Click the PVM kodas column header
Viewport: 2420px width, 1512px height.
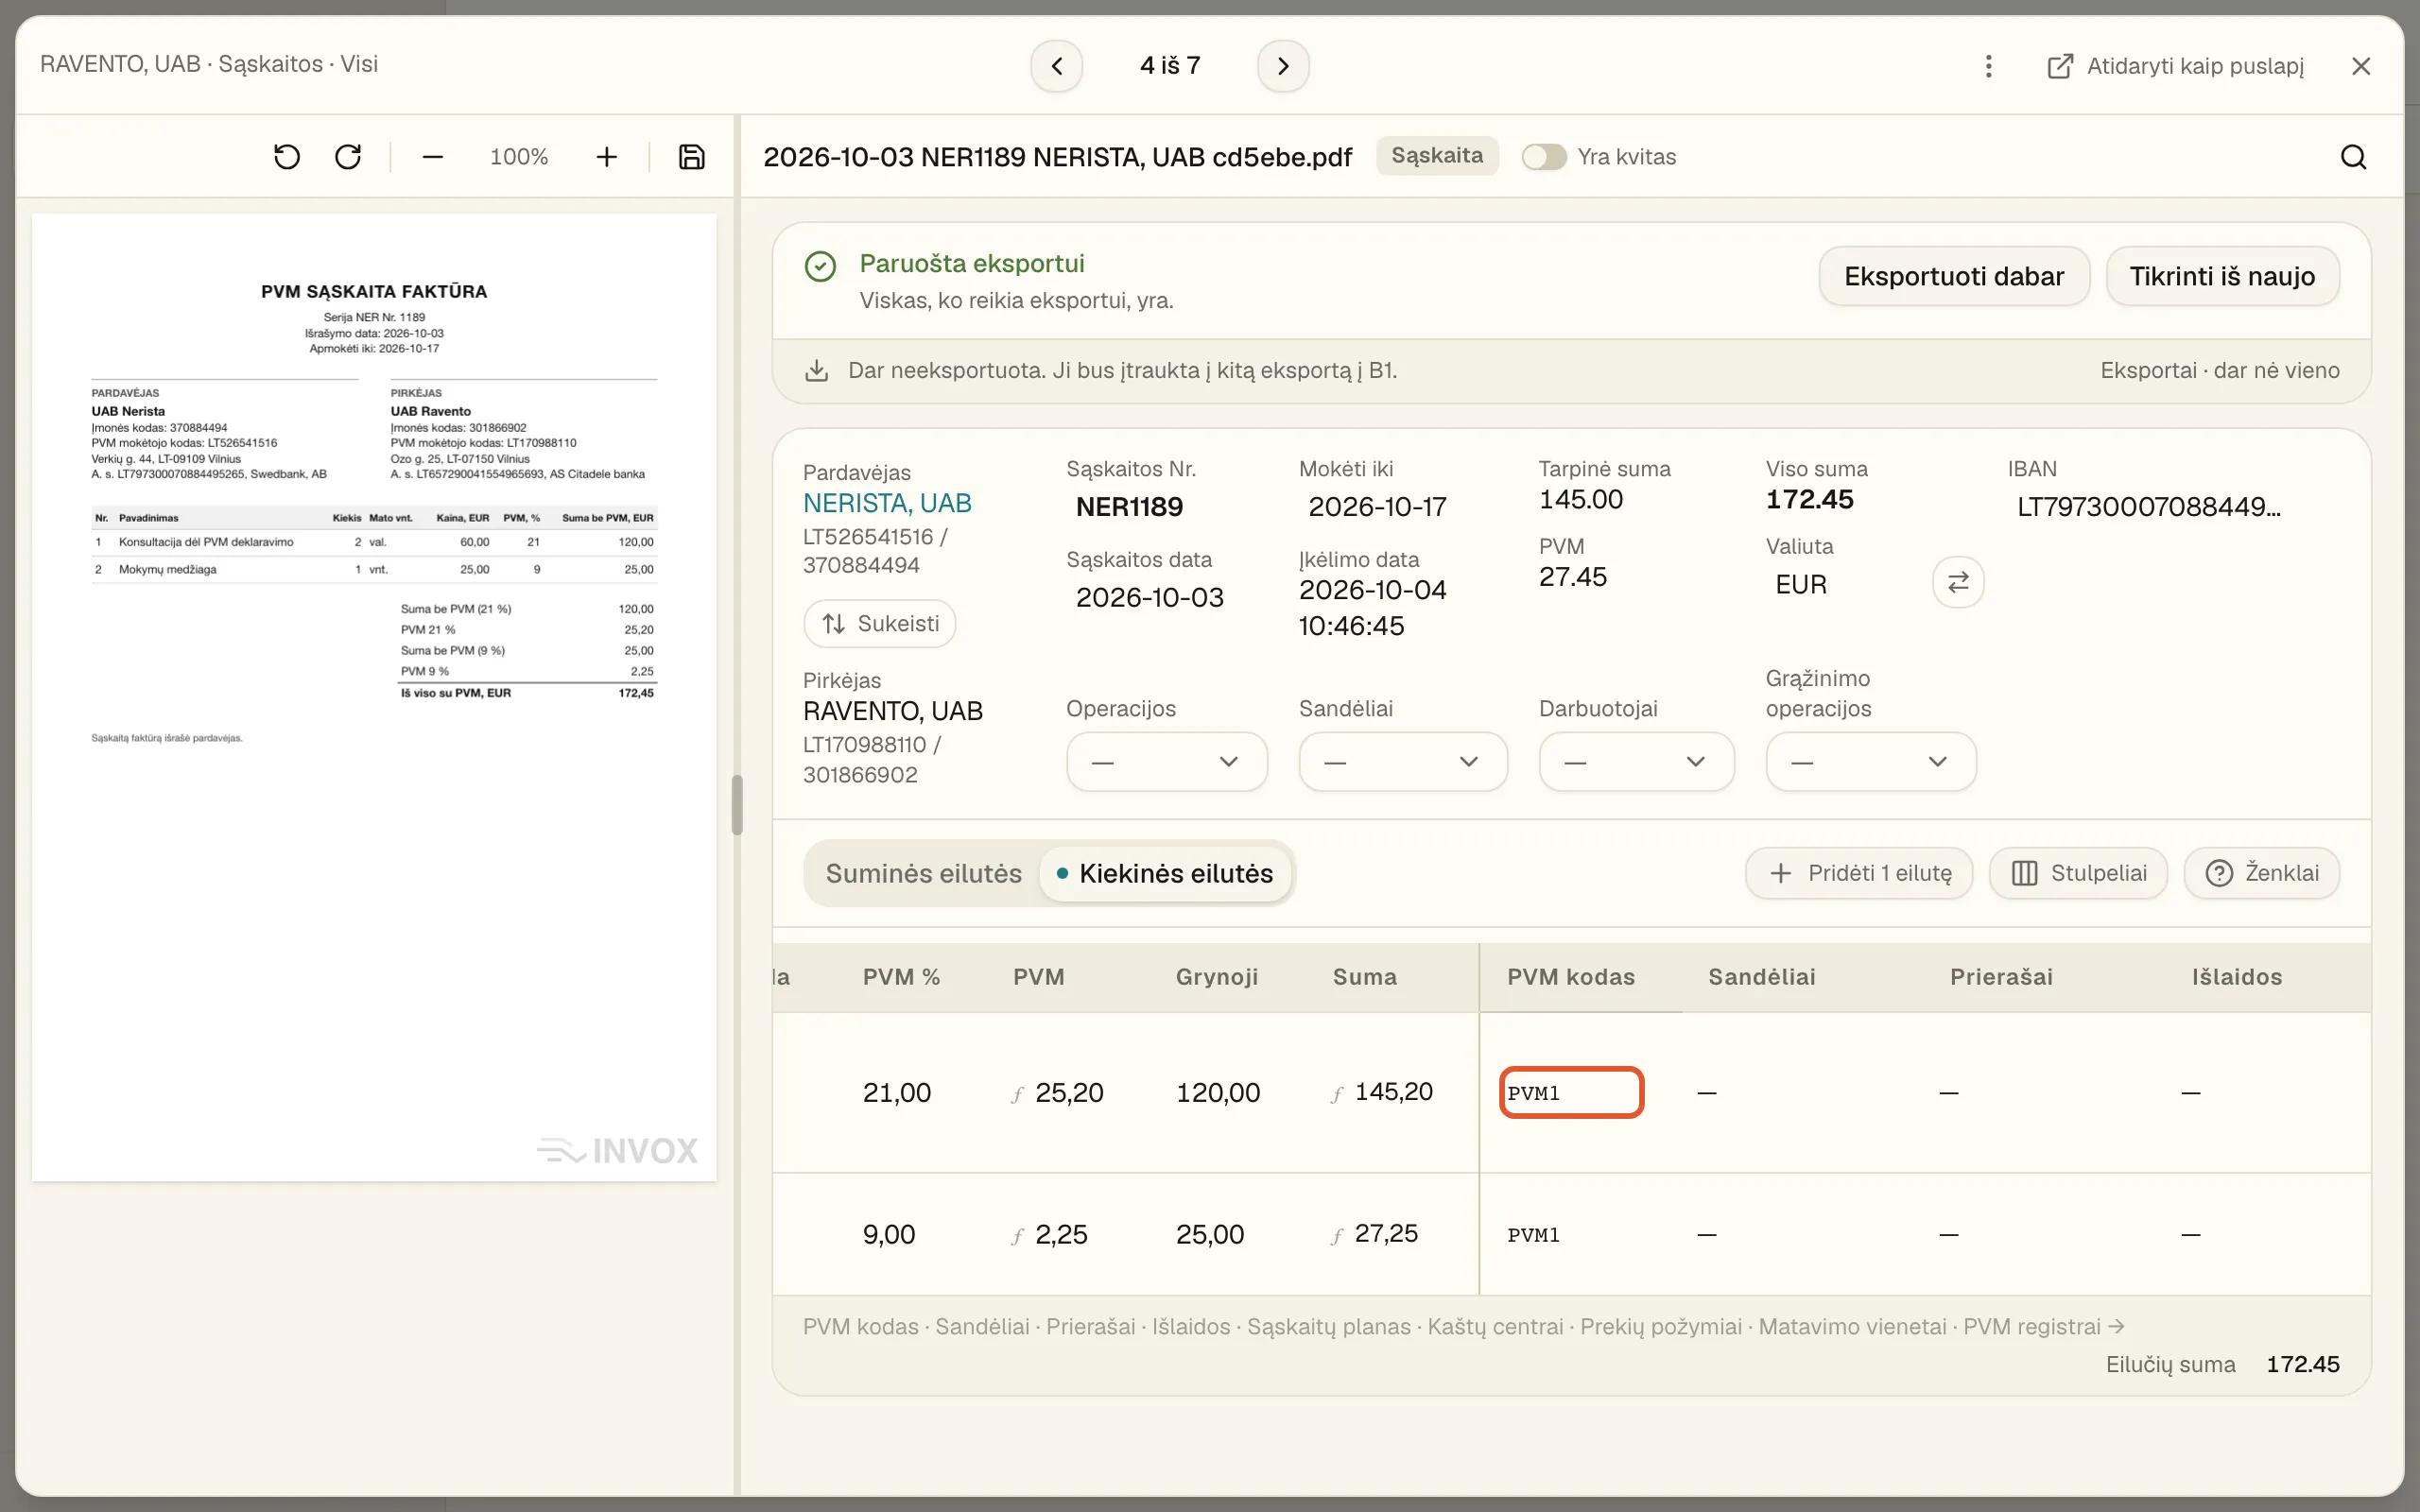pyautogui.click(x=1570, y=977)
